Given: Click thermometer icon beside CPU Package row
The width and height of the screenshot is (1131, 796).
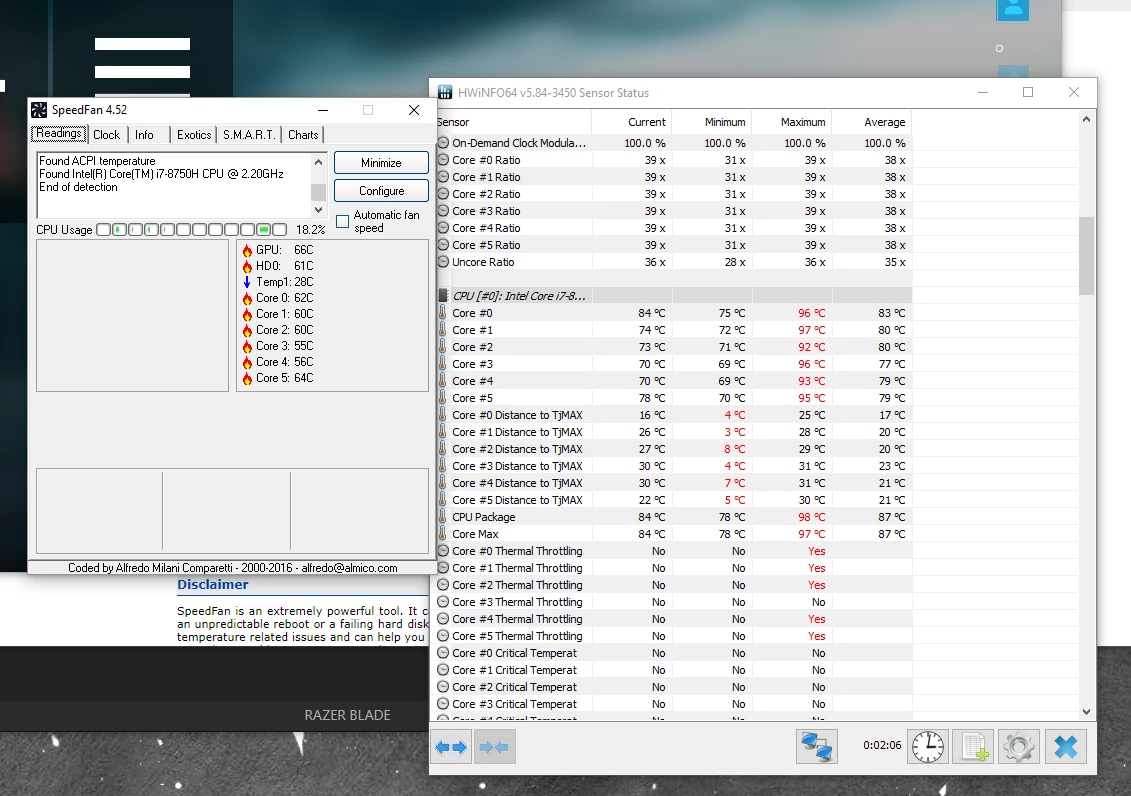Looking at the screenshot, I should pyautogui.click(x=443, y=517).
